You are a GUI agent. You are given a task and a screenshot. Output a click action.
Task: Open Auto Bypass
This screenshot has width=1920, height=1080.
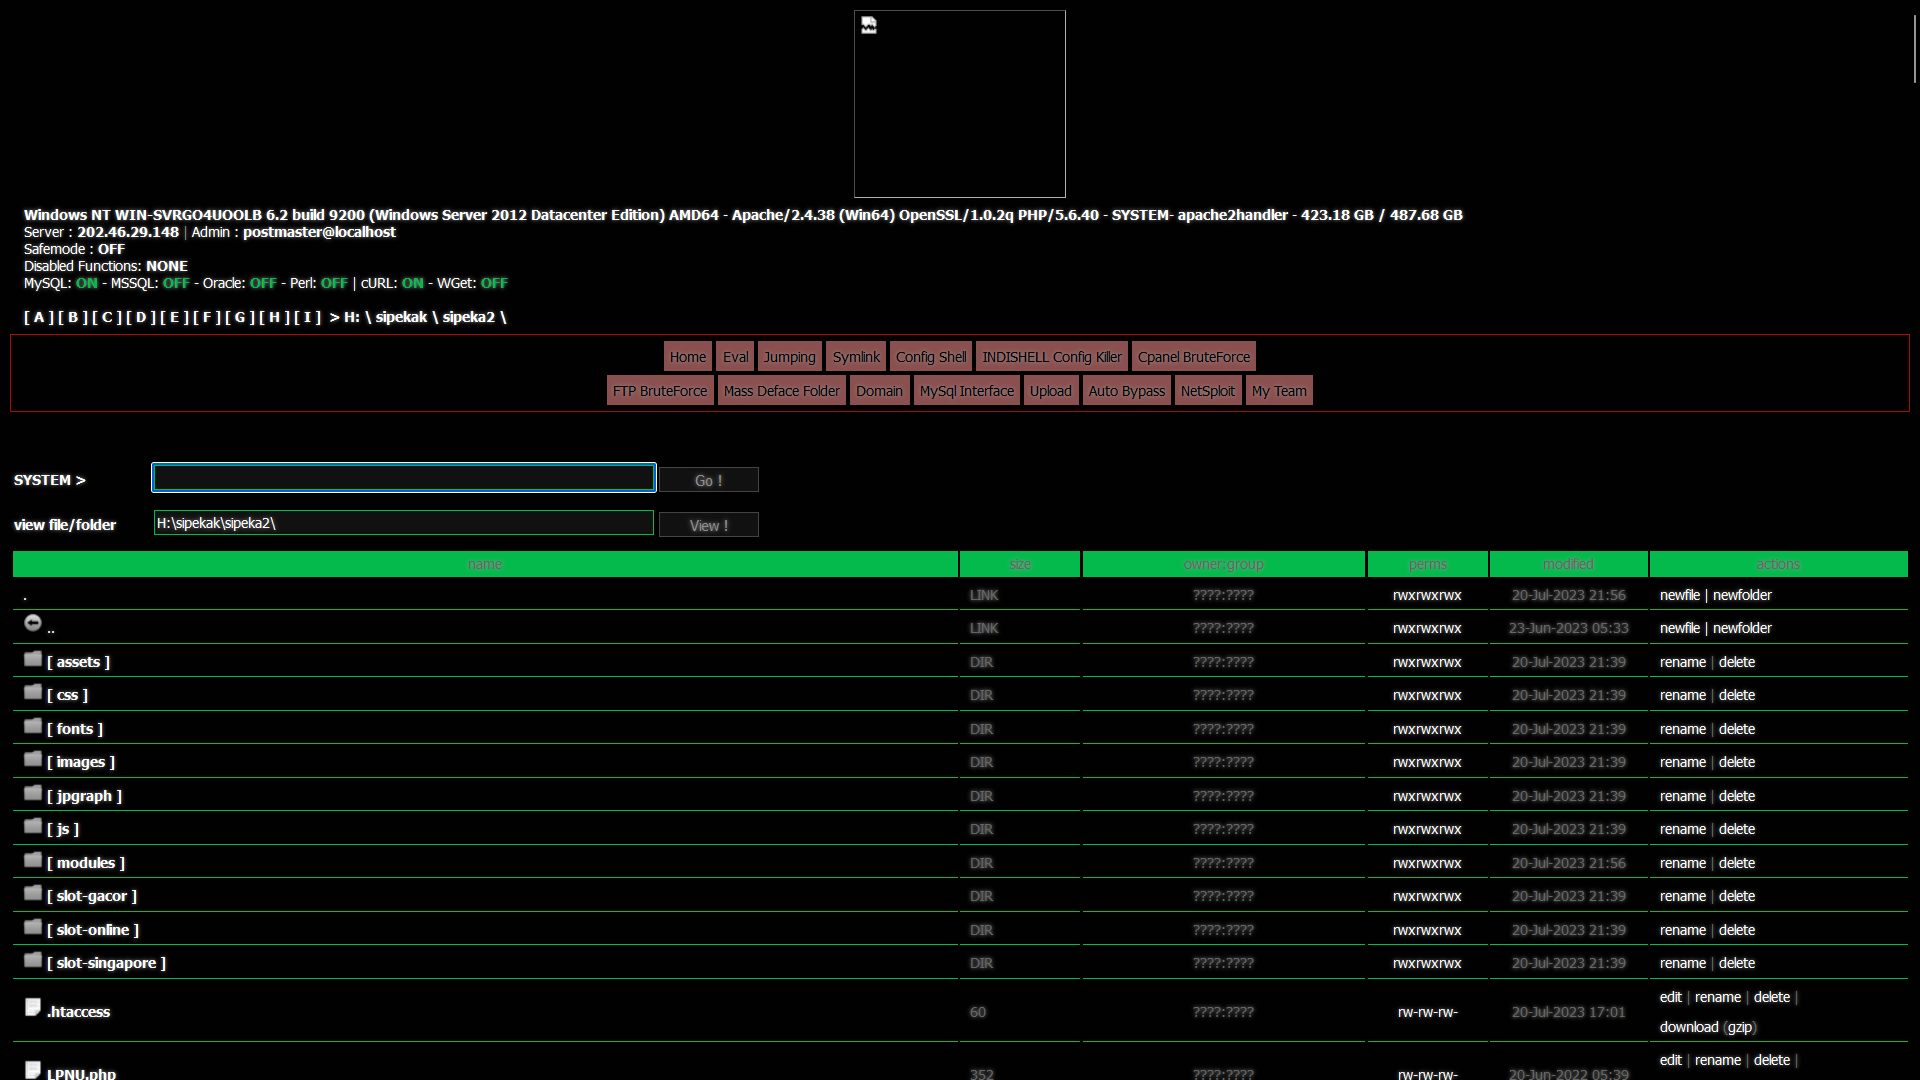click(1127, 391)
